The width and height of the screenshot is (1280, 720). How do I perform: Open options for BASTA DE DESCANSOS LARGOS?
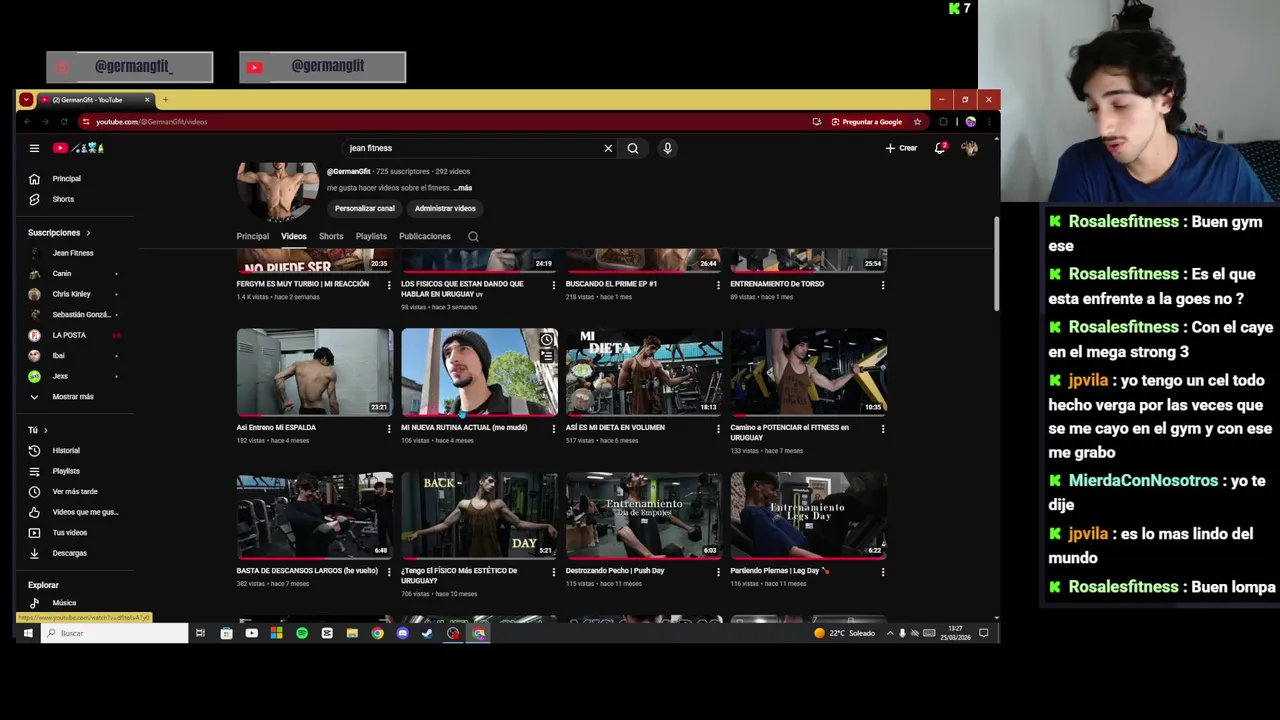click(389, 572)
